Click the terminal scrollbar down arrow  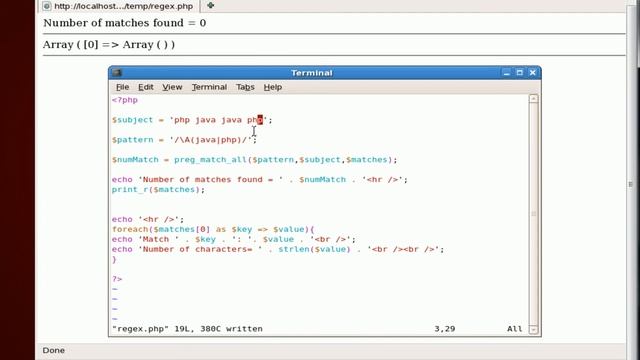point(533,329)
